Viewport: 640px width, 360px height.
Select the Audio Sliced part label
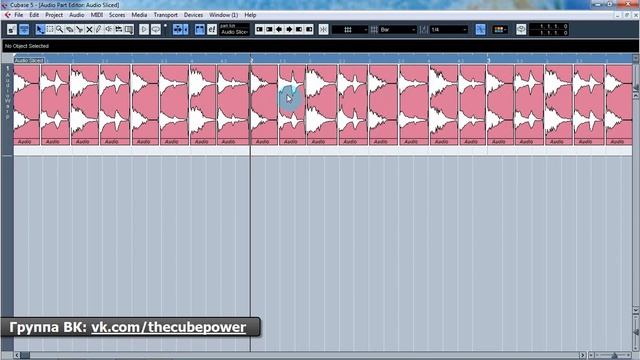(x=29, y=60)
